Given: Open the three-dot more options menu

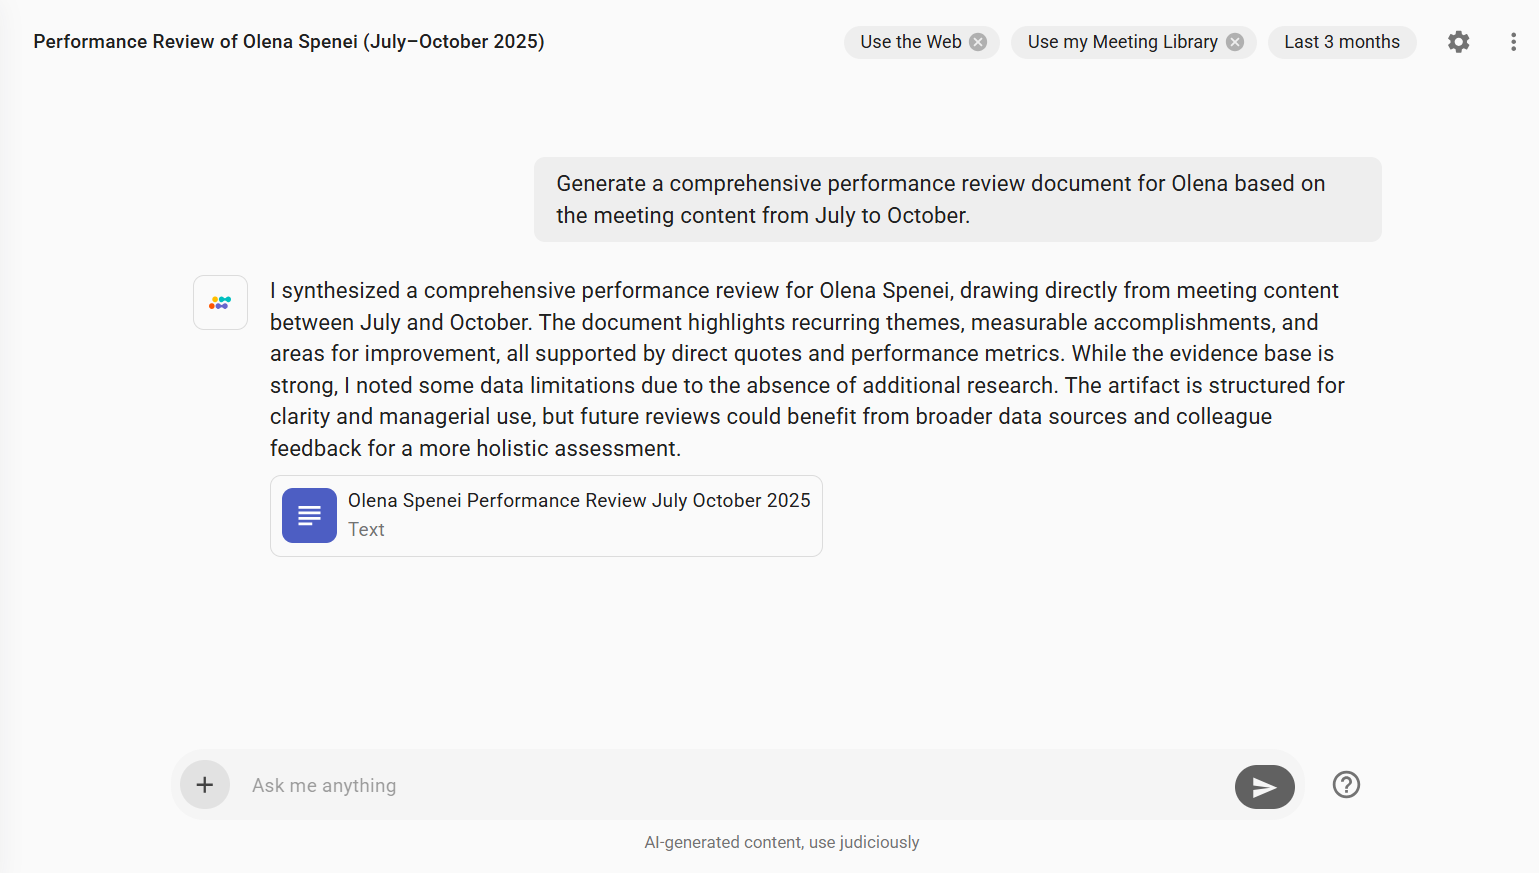Looking at the screenshot, I should [1512, 42].
